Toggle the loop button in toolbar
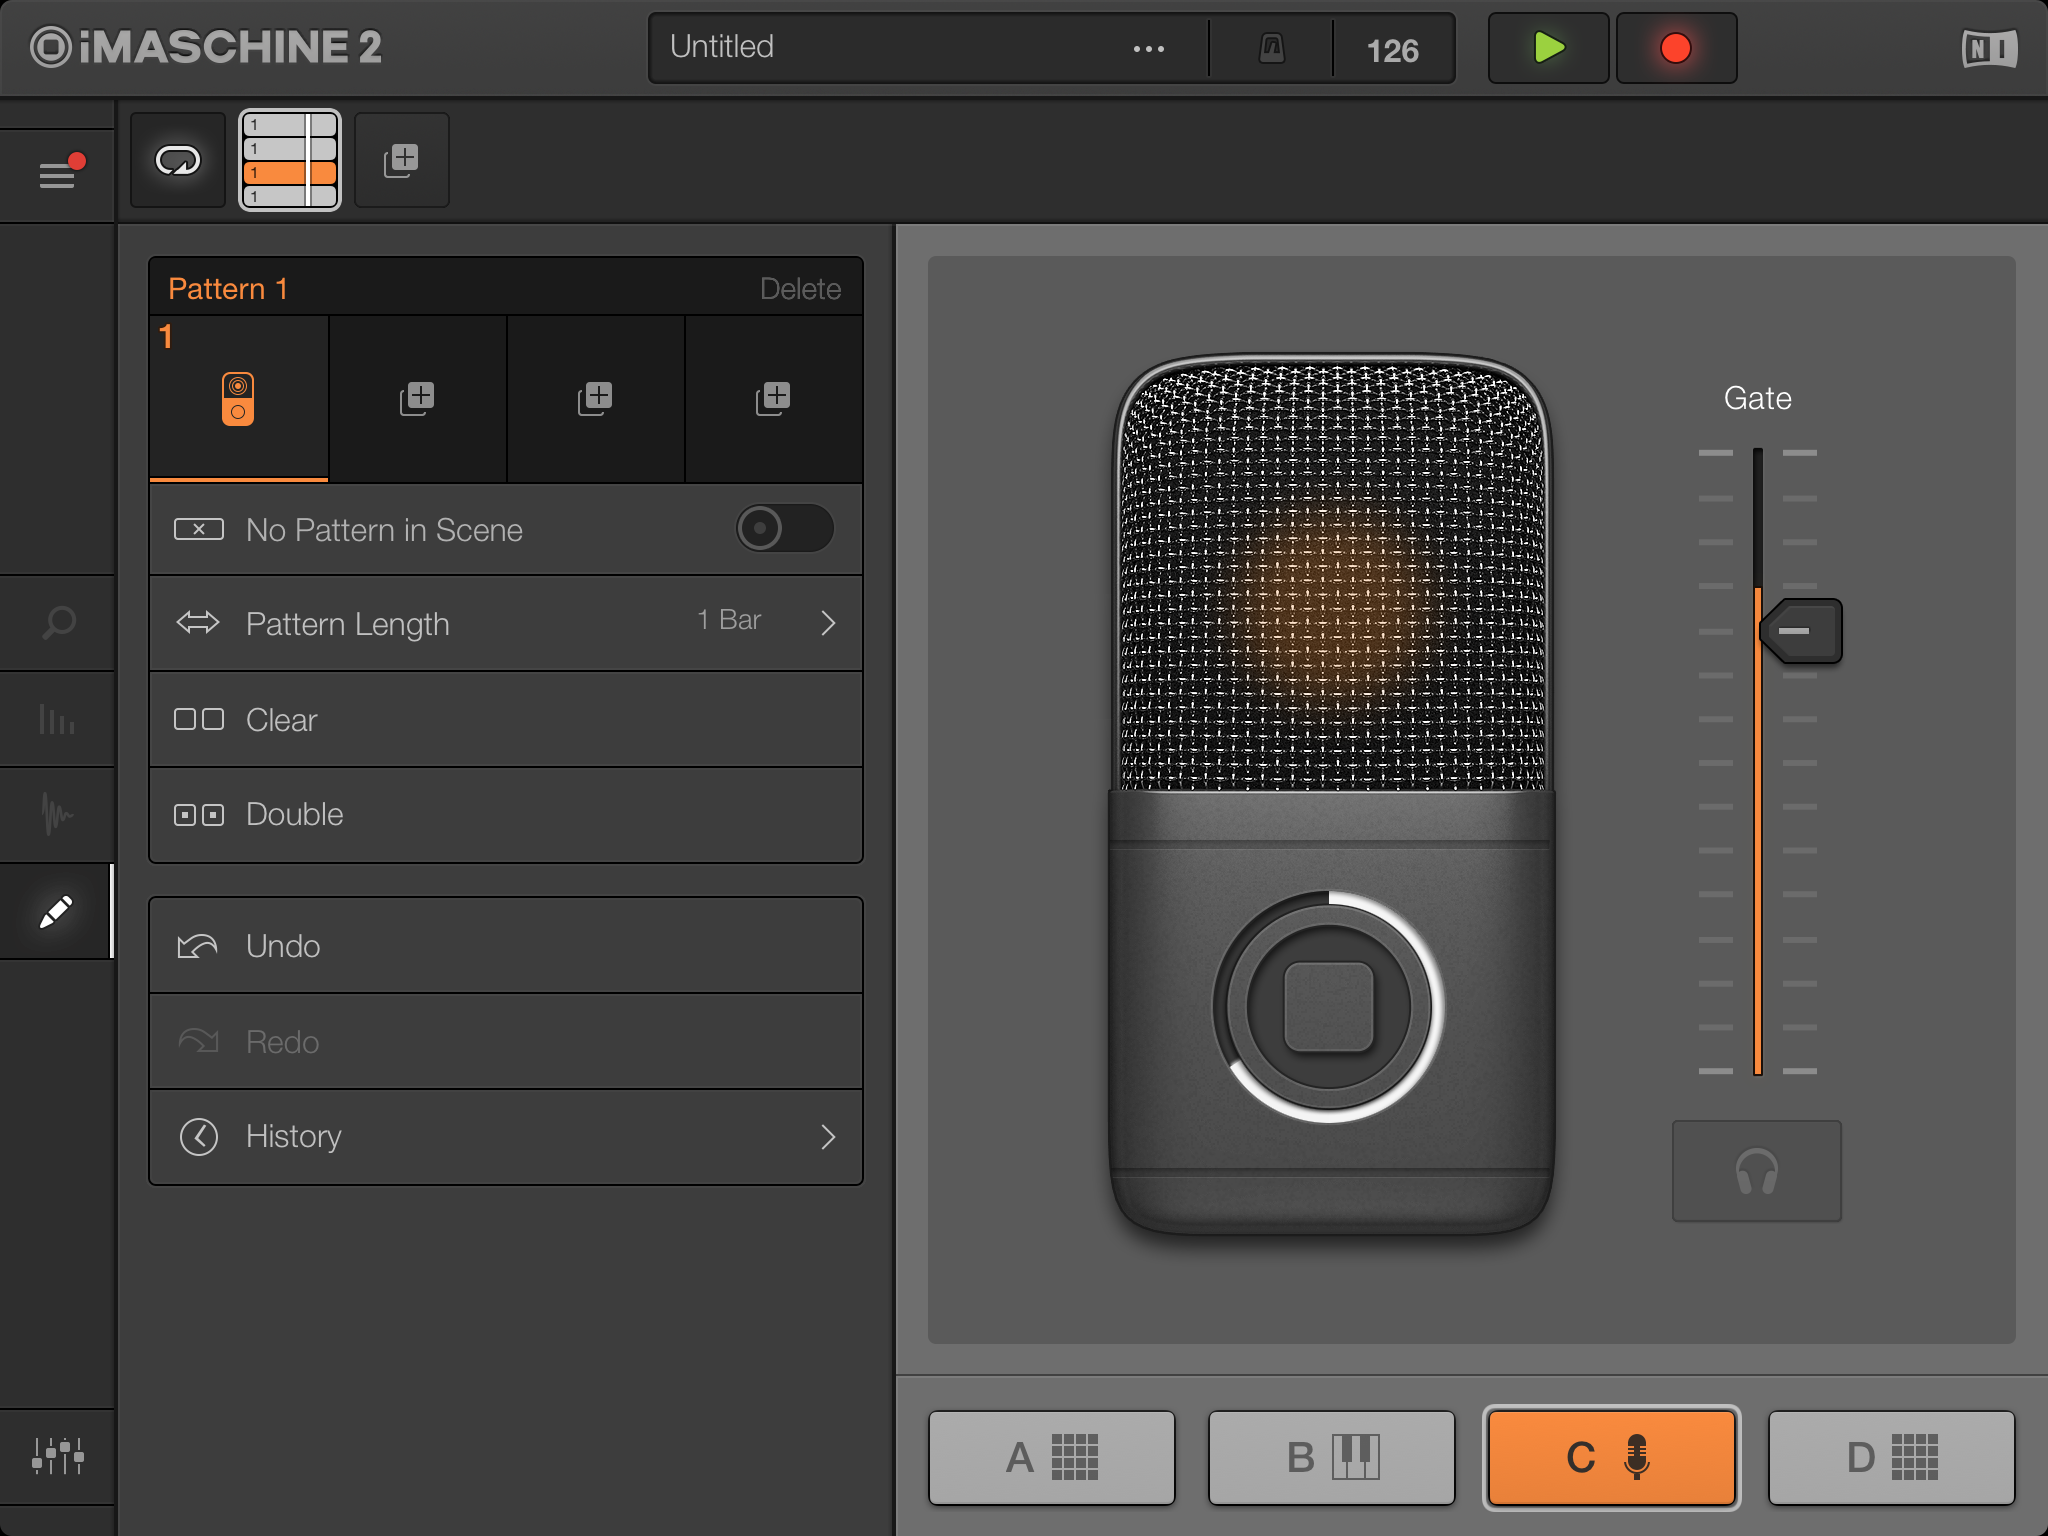The height and width of the screenshot is (1536, 2048). click(178, 160)
